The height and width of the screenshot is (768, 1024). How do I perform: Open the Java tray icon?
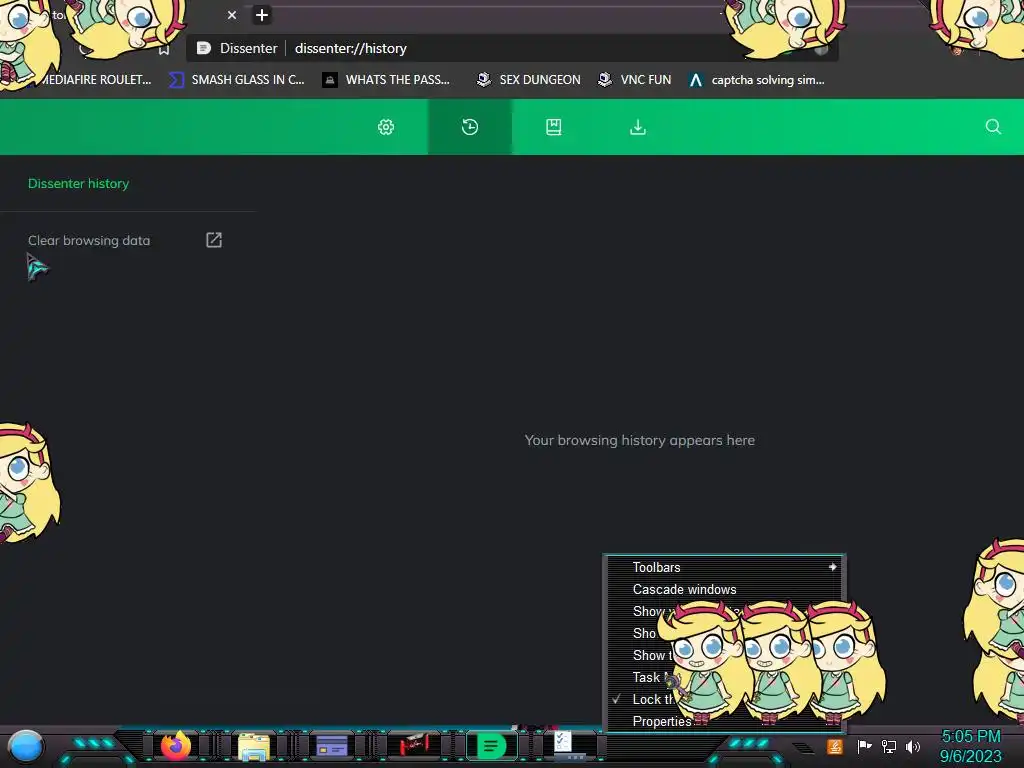[x=835, y=746]
